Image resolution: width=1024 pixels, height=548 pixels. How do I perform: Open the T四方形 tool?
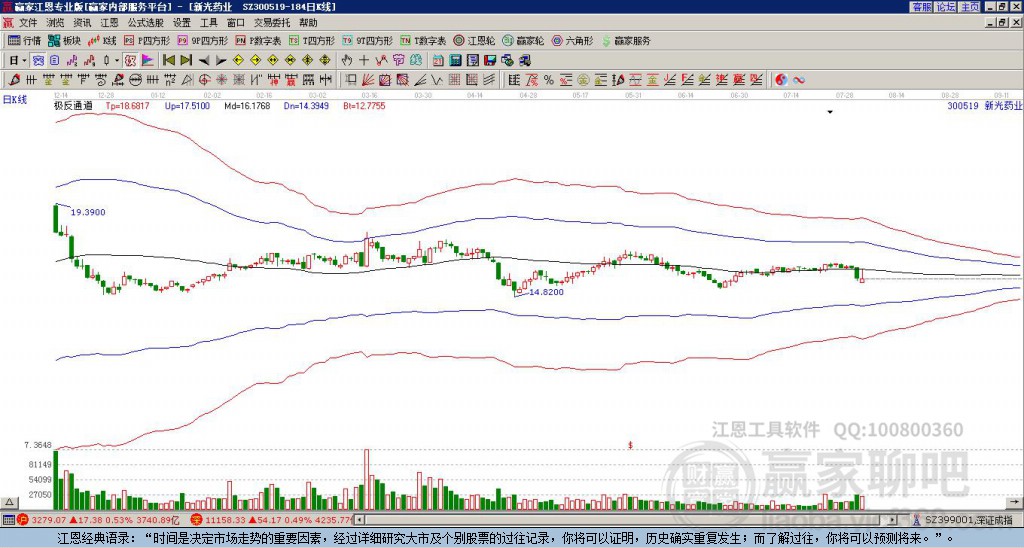[x=312, y=40]
